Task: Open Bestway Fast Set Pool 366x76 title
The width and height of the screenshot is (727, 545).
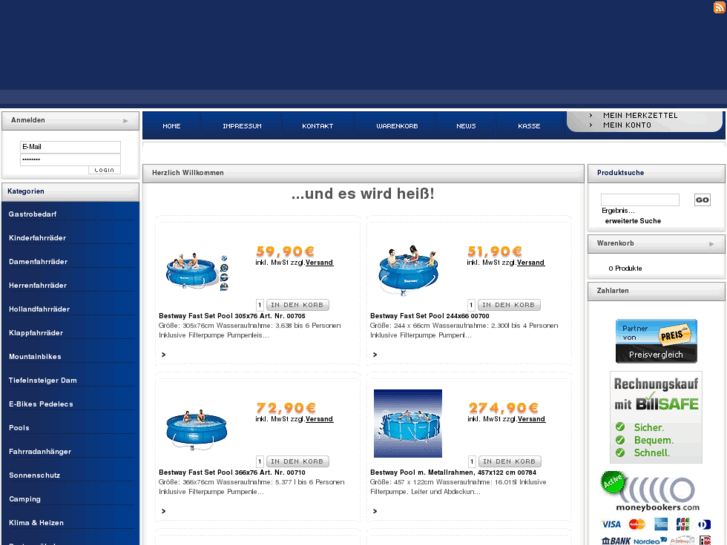Action: coord(232,473)
